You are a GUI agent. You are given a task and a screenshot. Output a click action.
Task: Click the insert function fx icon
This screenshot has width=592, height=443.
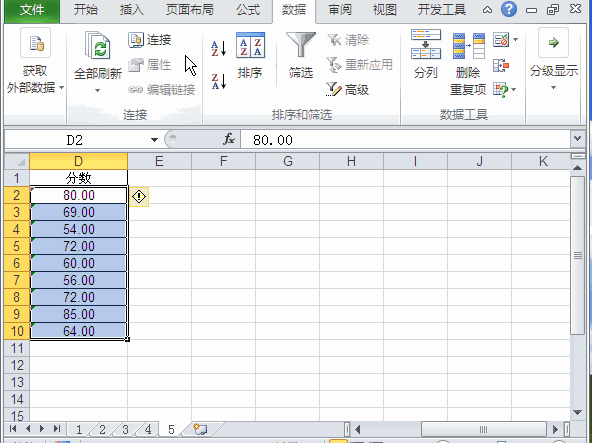[229, 139]
